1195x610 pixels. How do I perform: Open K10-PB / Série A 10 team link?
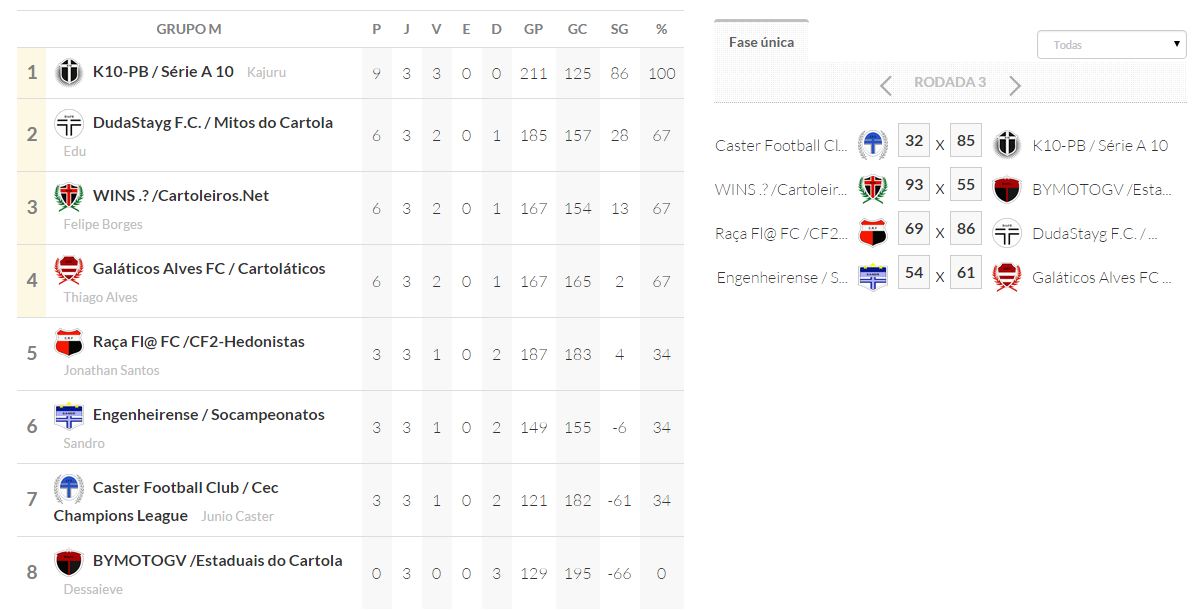[x=163, y=72]
